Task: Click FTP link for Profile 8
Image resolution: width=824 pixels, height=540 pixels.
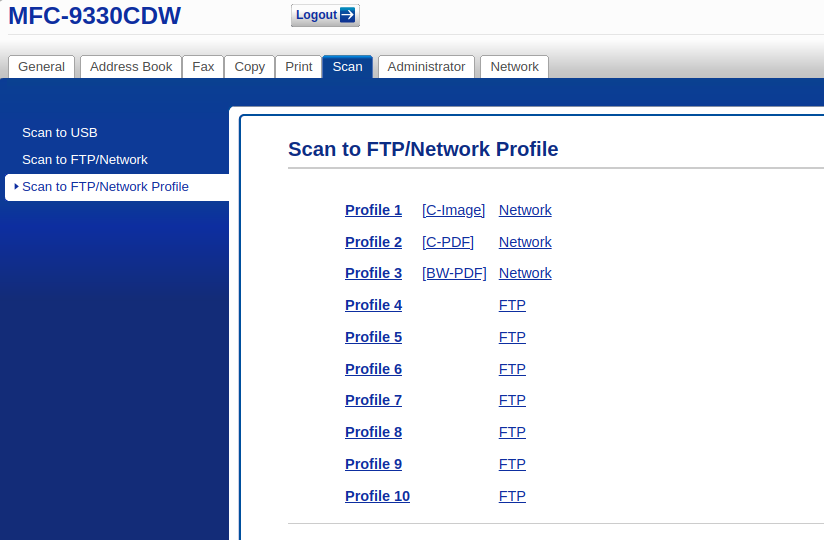Action: (x=512, y=432)
